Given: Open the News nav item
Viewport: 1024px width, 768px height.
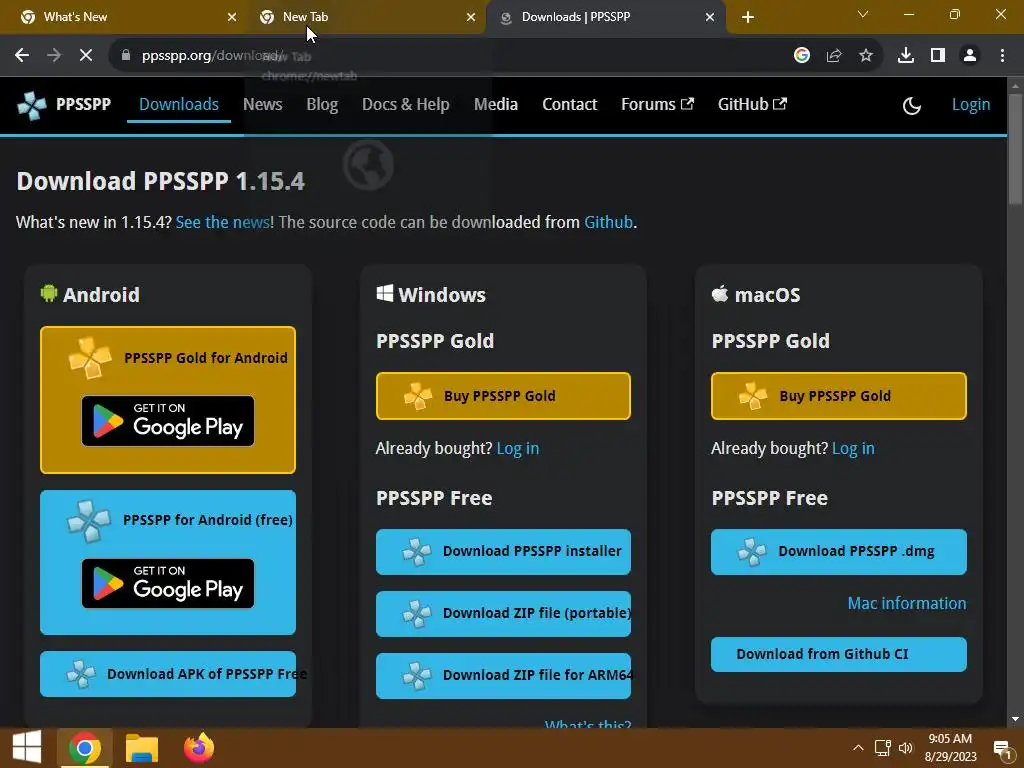Looking at the screenshot, I should coord(263,104).
